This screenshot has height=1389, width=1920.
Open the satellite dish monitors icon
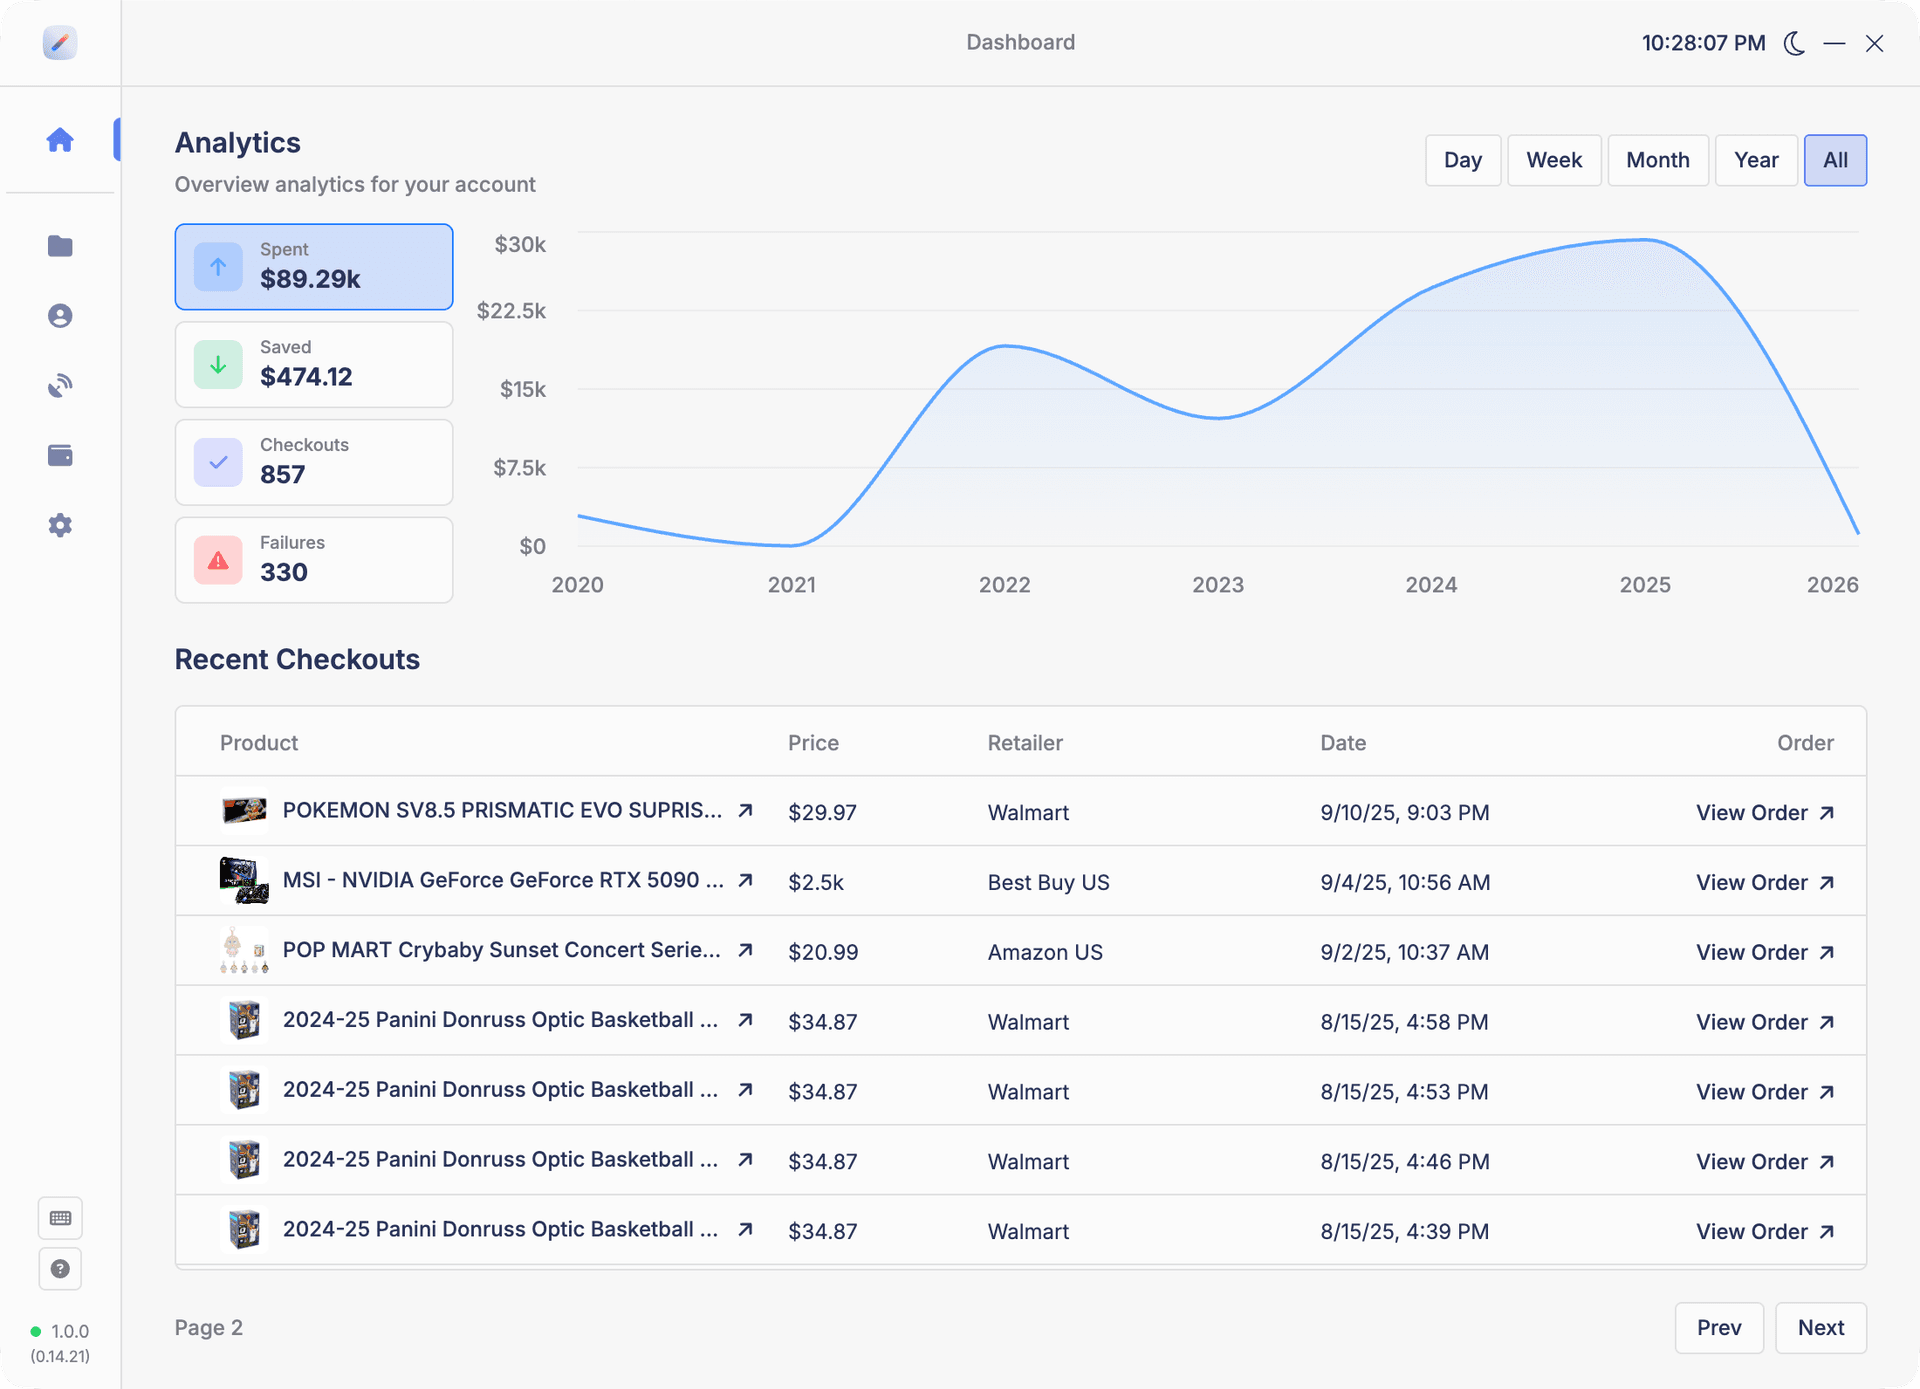60,386
